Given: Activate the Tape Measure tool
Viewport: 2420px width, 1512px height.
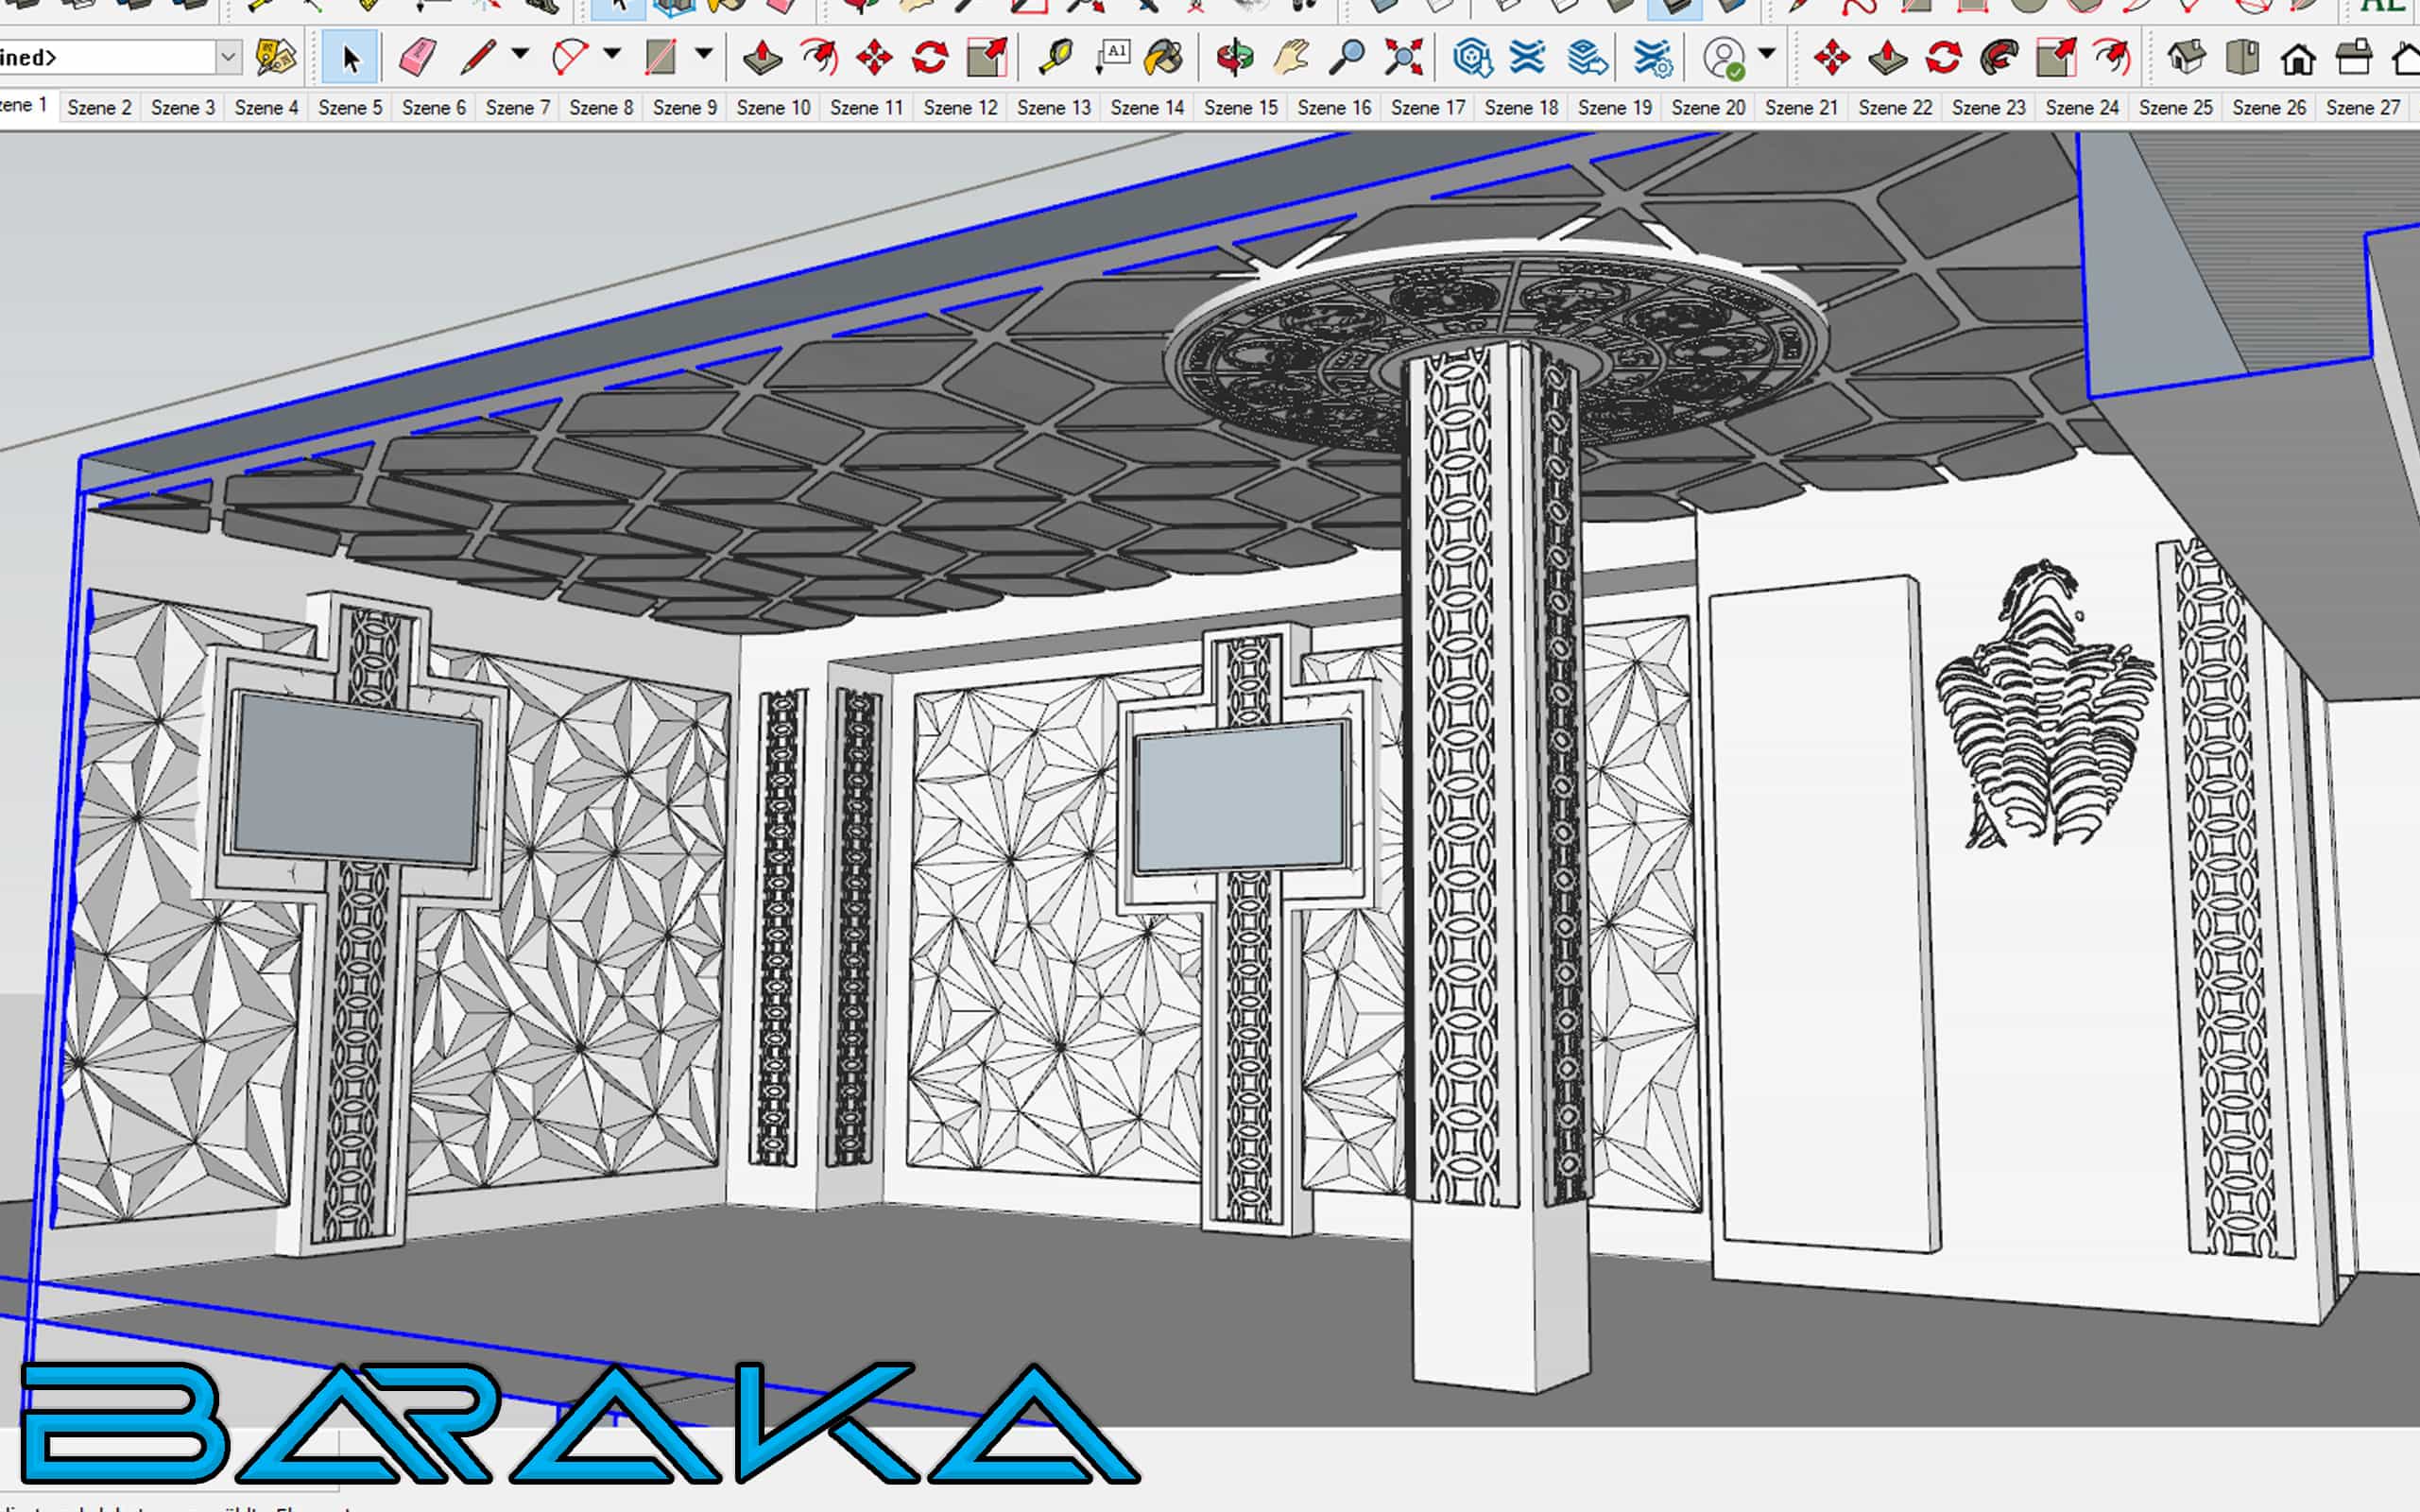Looking at the screenshot, I should pos(1055,57).
